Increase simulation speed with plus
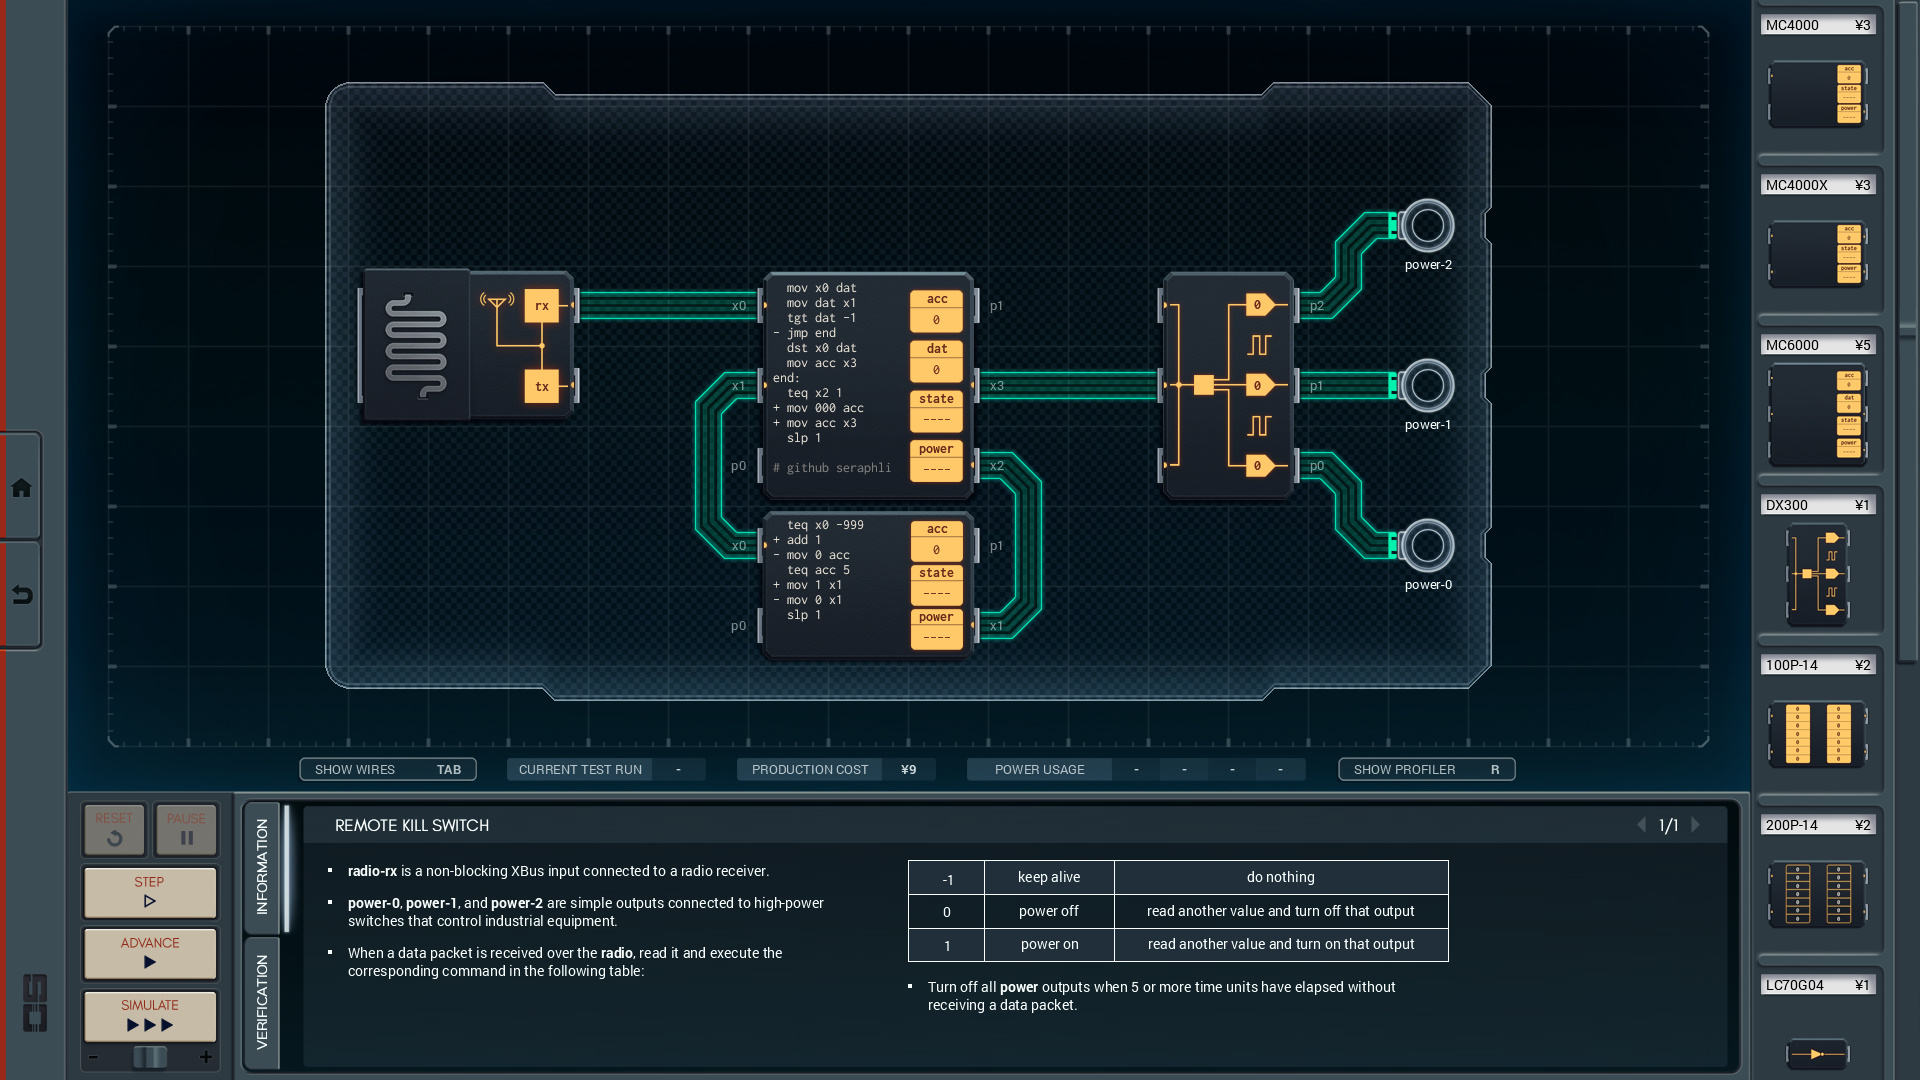The height and width of the screenshot is (1080, 1920). [206, 1057]
